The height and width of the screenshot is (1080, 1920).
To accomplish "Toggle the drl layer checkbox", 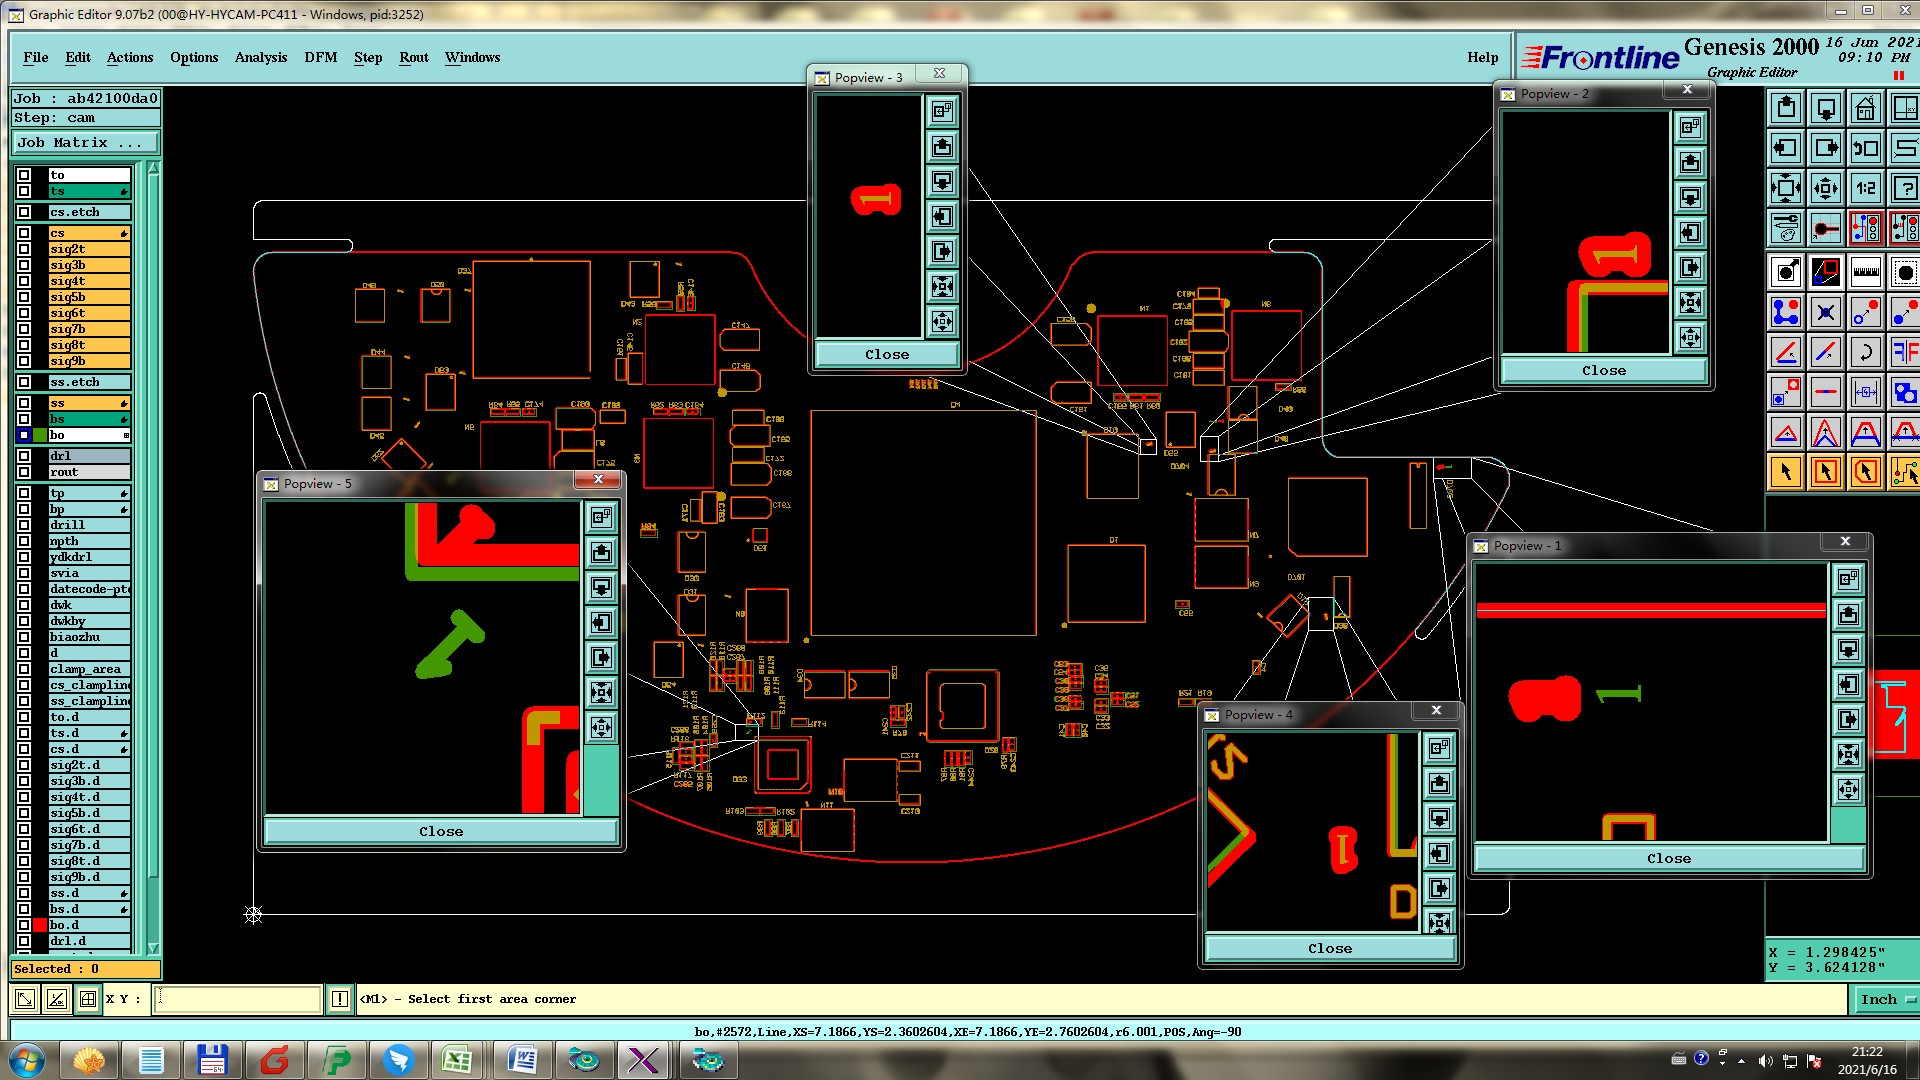I will coord(24,456).
